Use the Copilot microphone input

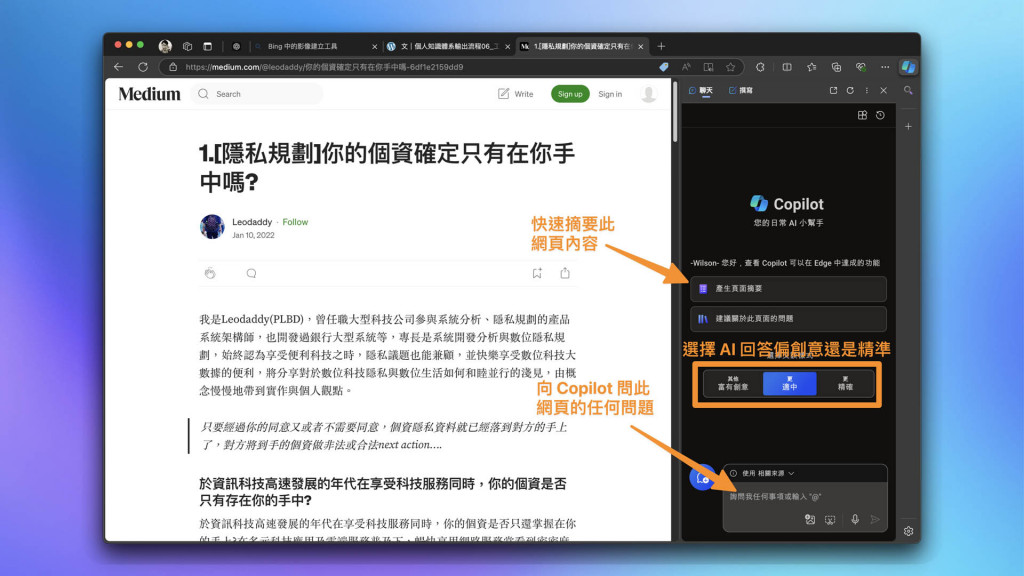point(855,520)
